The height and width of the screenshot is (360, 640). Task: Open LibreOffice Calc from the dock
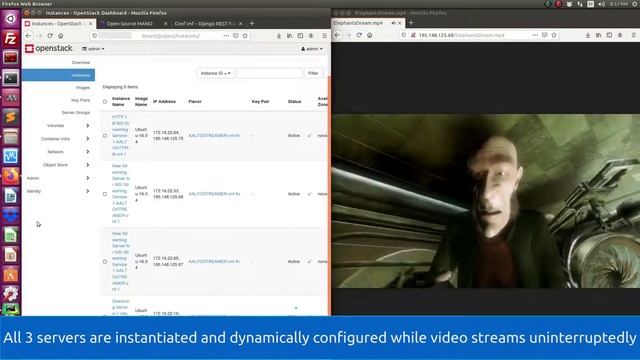point(11,235)
